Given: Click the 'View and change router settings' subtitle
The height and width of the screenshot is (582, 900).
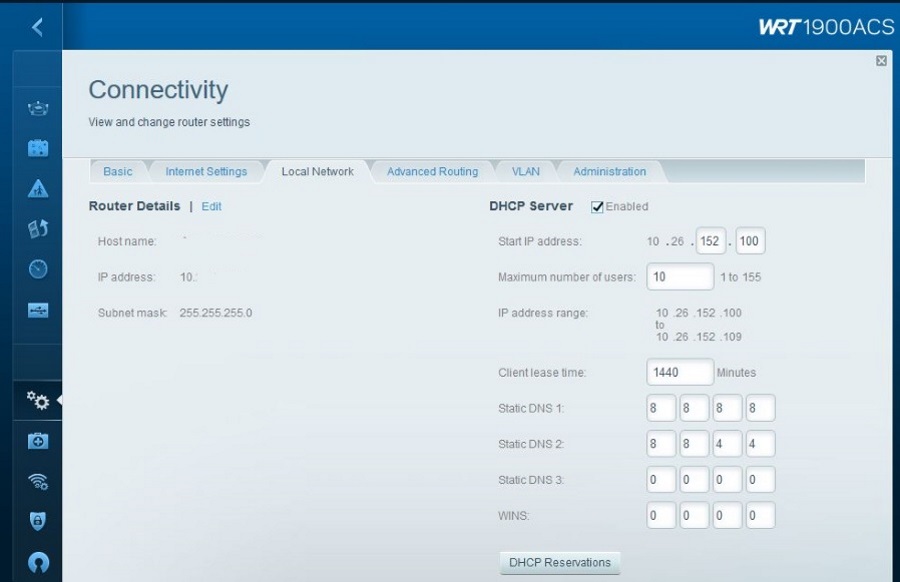Looking at the screenshot, I should [x=169, y=122].
